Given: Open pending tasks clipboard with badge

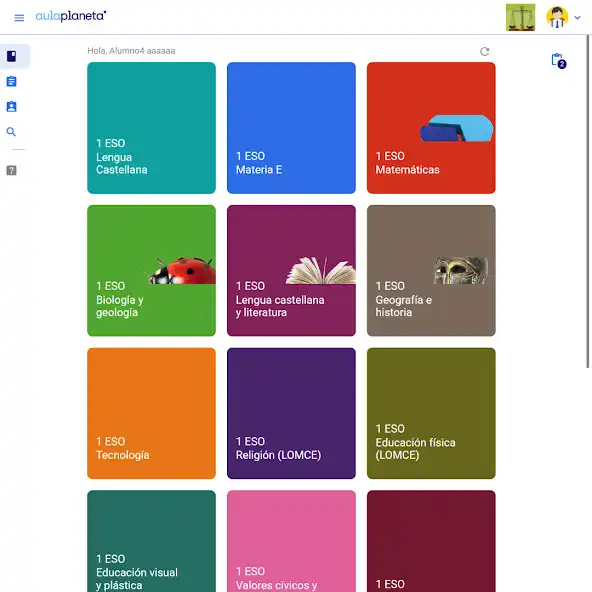Looking at the screenshot, I should point(558,61).
